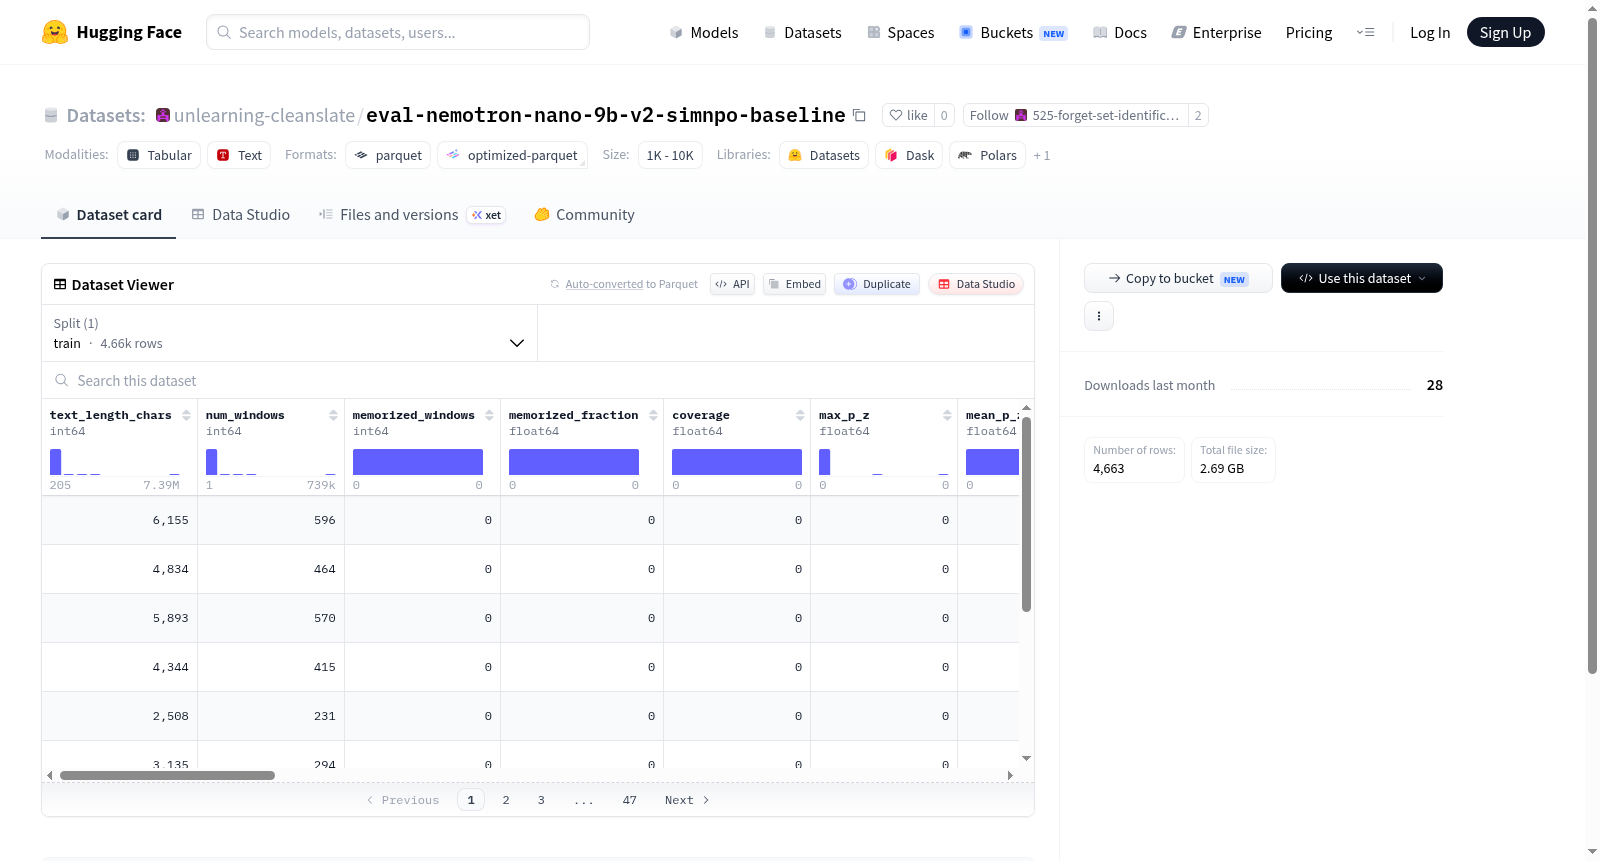Focus the main search models field
This screenshot has width=1600, height=861.
coord(398,32)
